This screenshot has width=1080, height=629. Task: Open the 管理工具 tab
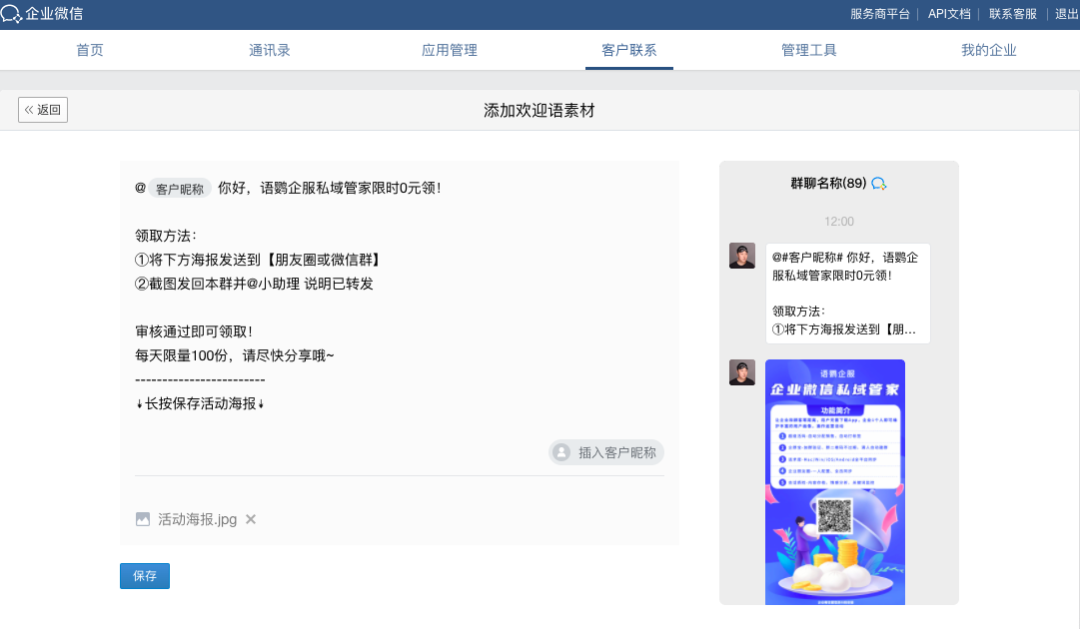pos(809,50)
